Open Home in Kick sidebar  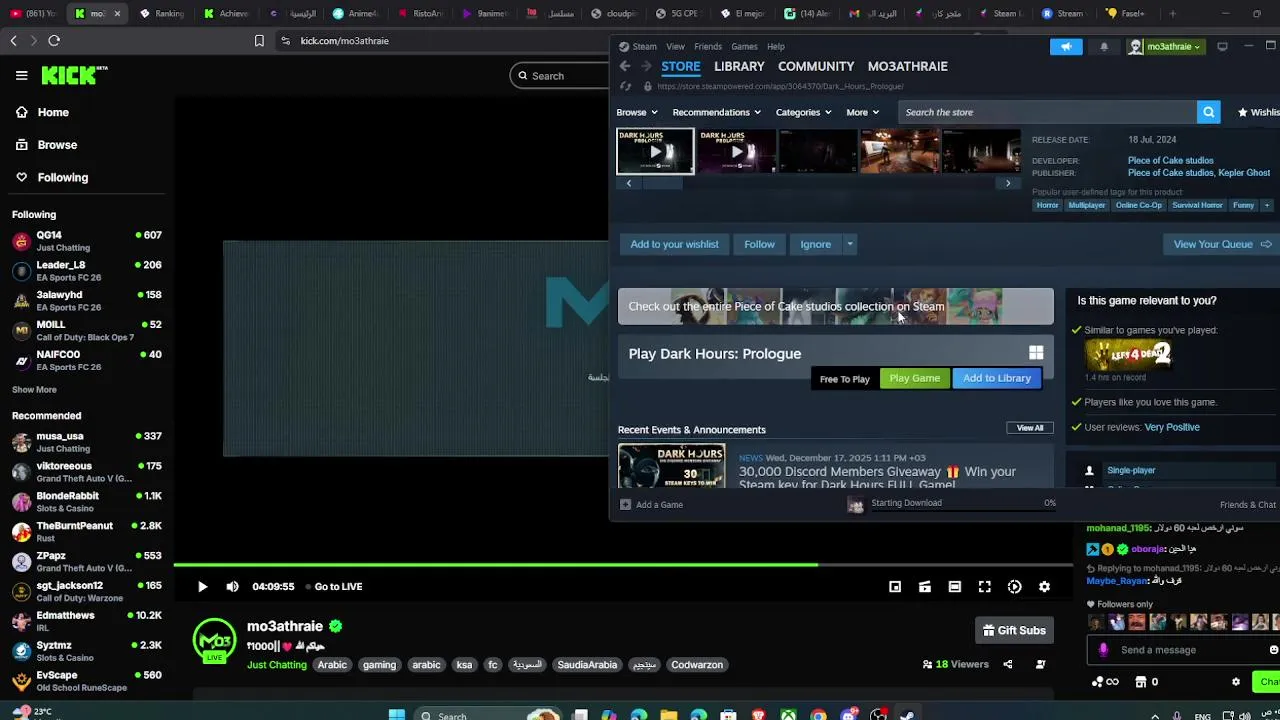(x=42, y=112)
